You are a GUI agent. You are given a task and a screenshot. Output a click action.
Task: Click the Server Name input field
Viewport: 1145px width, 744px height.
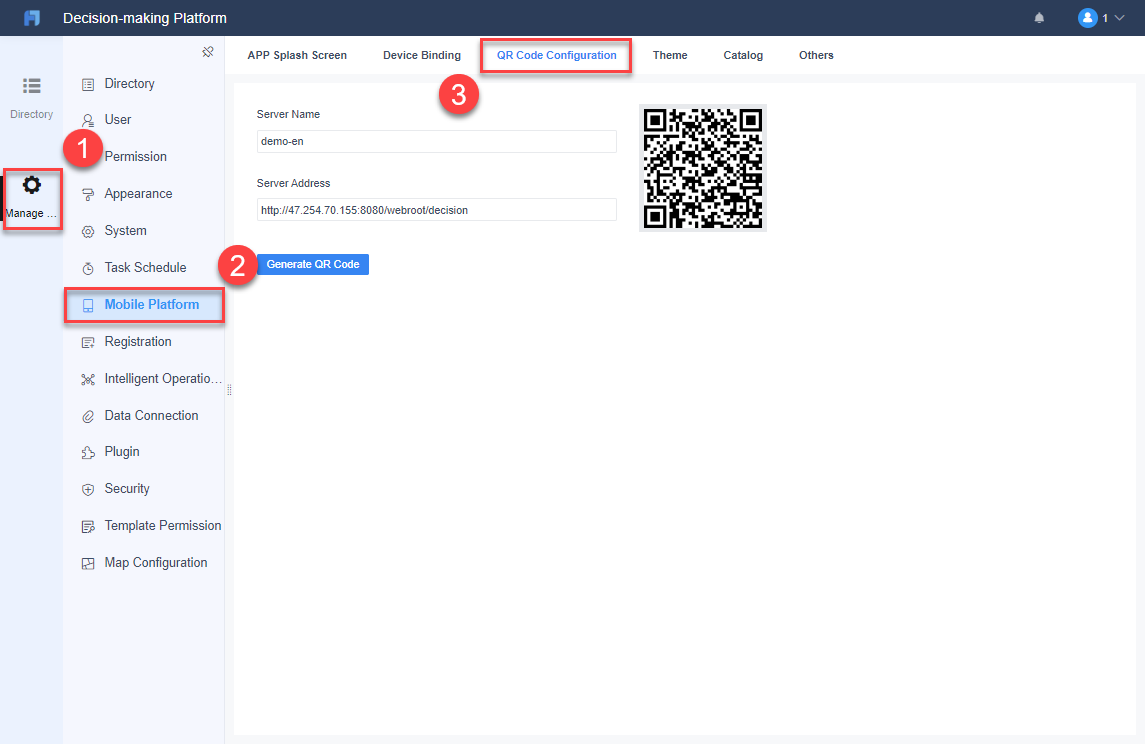tap(436, 141)
